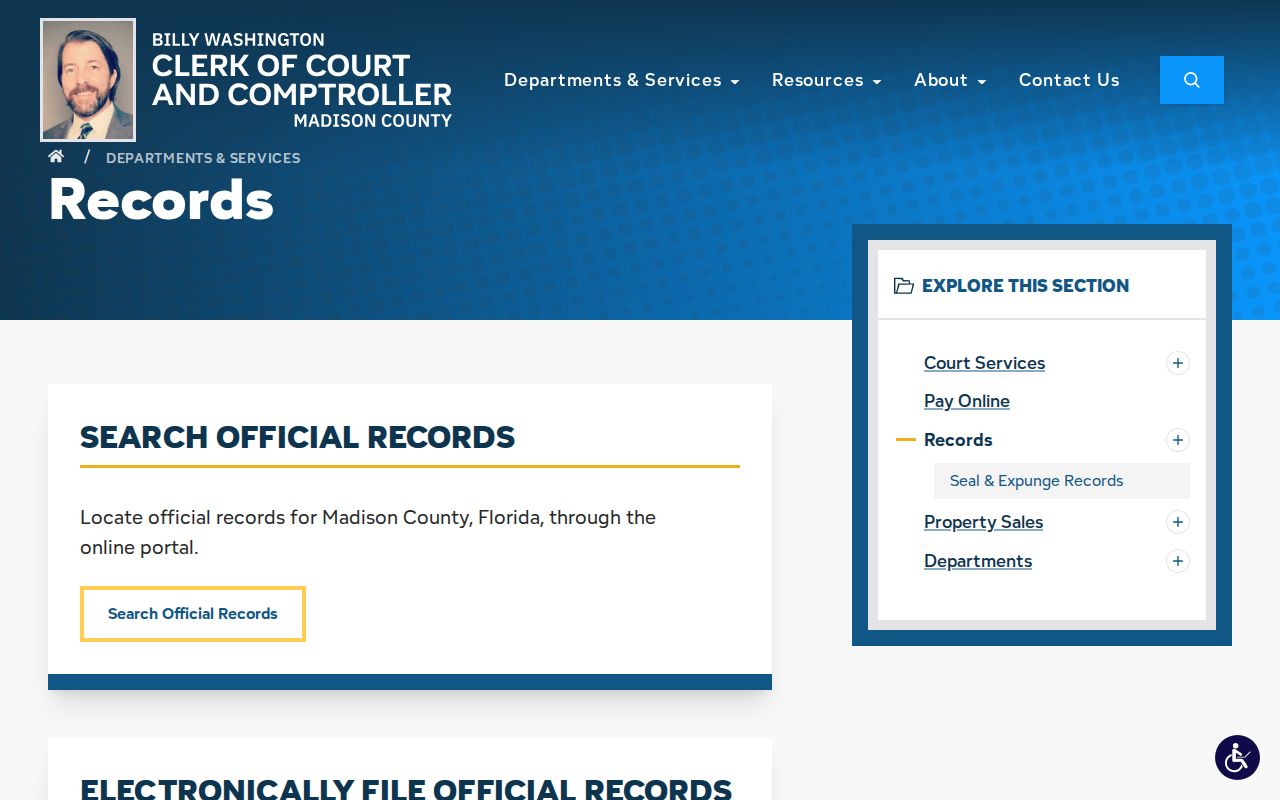1280x800 pixels.
Task: Select the Records sidebar item
Action: click(958, 440)
